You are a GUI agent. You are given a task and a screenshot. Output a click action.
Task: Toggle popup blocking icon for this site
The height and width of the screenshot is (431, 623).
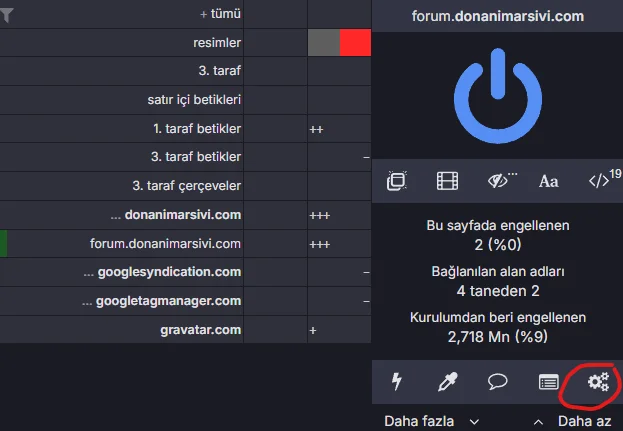[397, 181]
